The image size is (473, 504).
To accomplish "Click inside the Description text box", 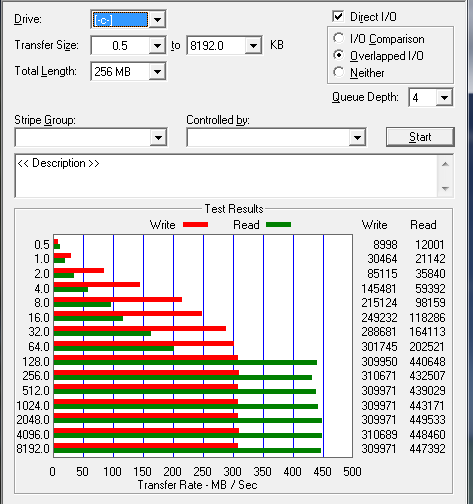I will pos(227,176).
